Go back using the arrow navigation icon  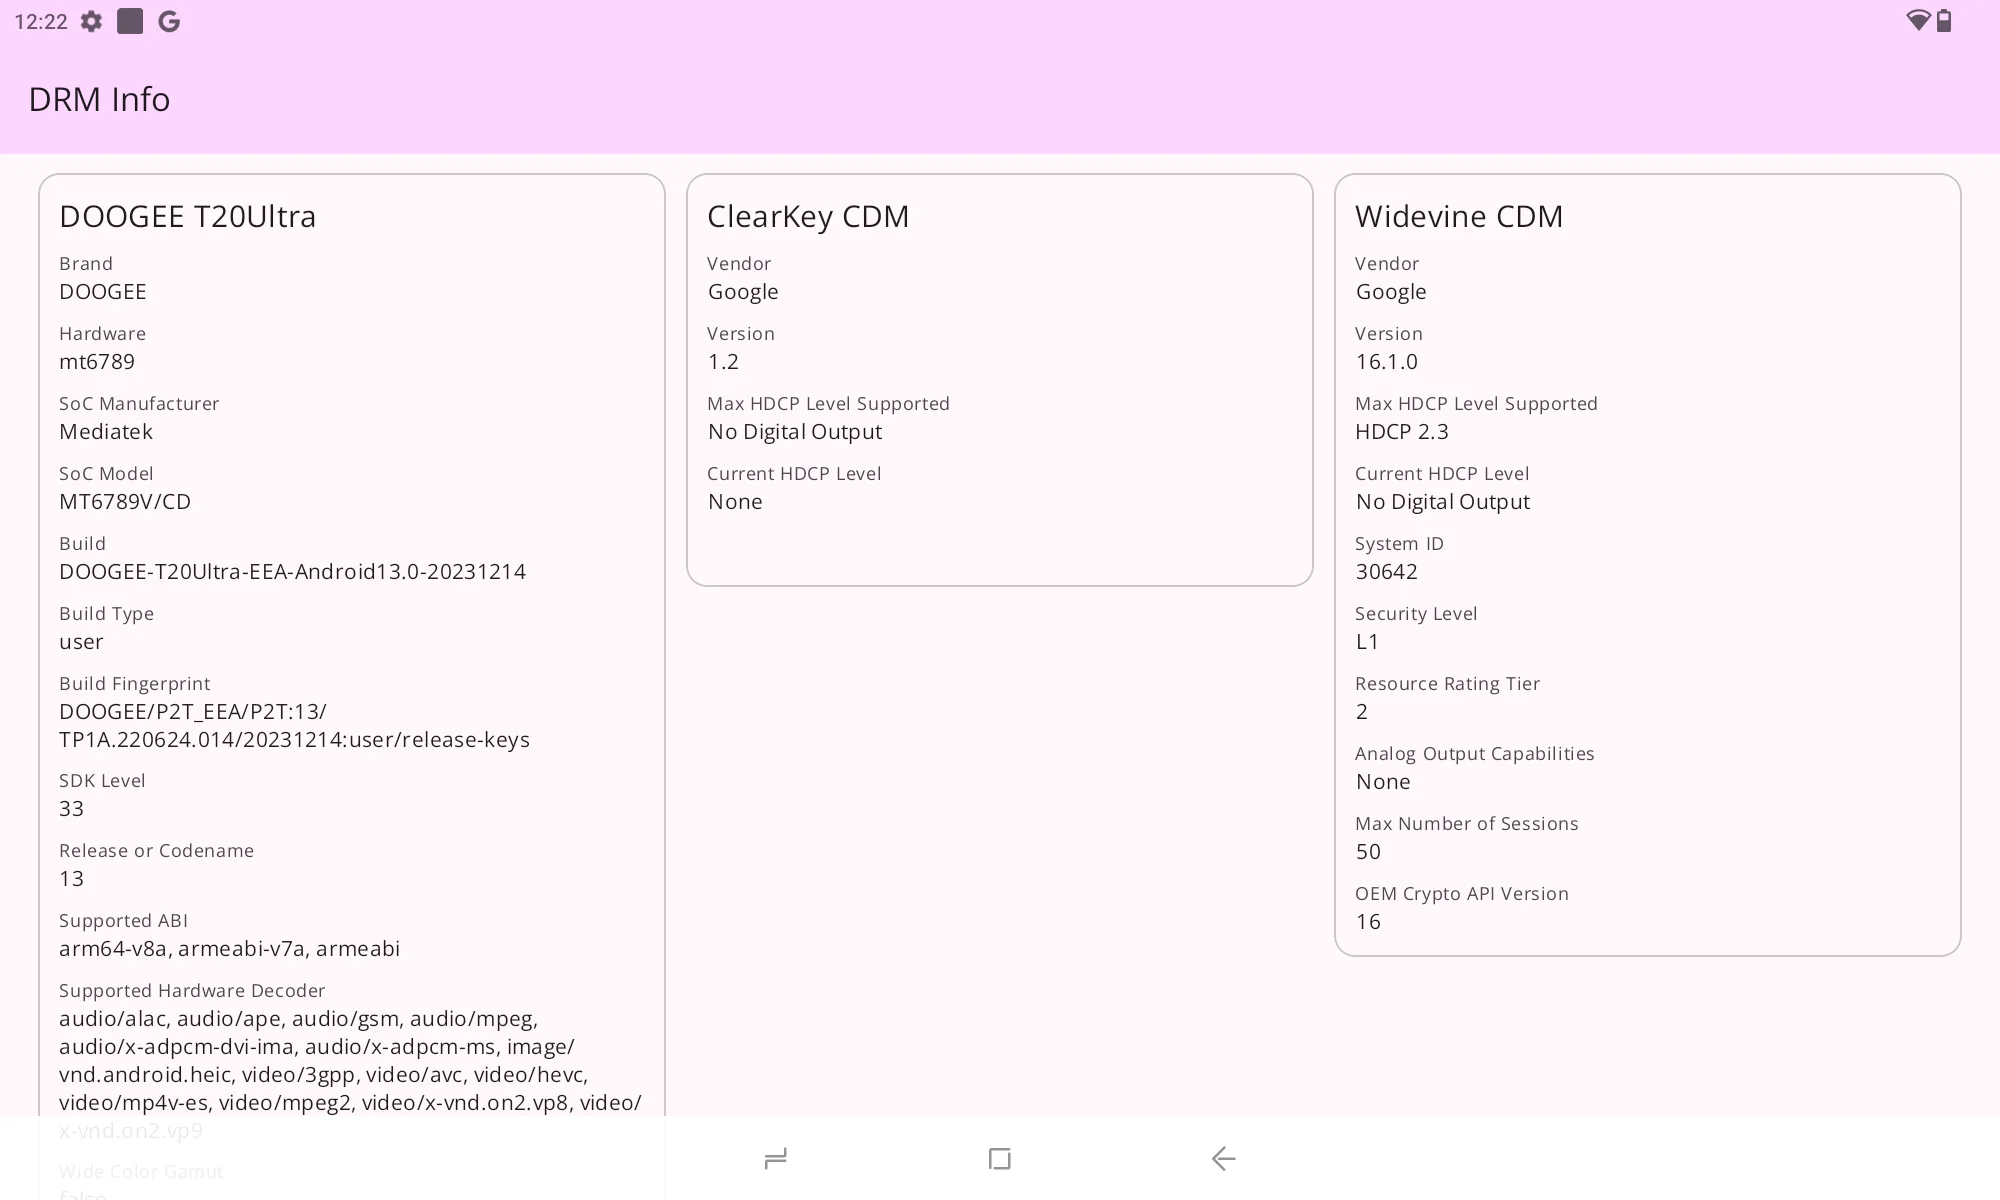(1223, 1158)
